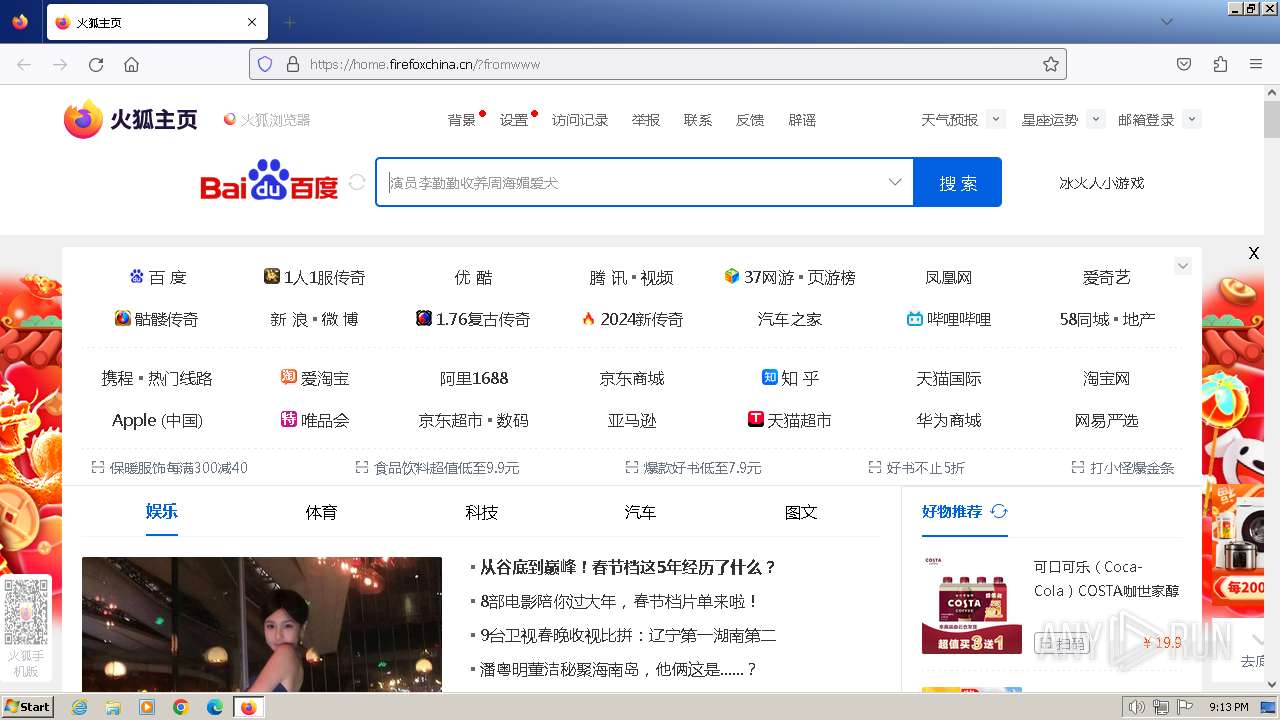Screen dimensions: 1280x720
Task: Open the 知乎 site link
Action: (790, 378)
